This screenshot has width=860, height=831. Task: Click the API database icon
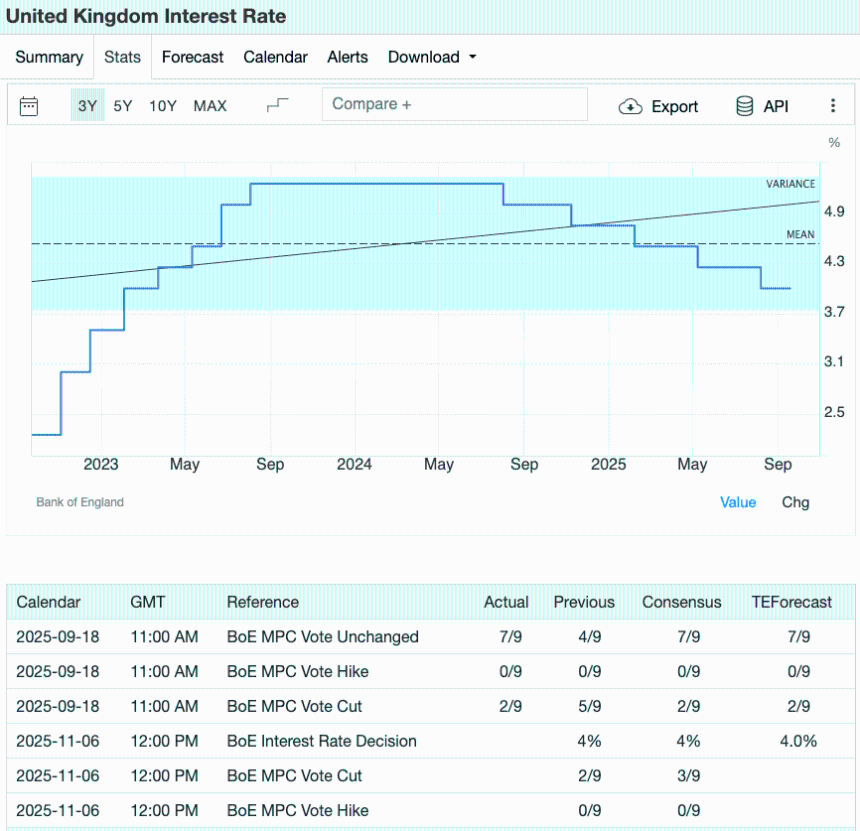[745, 106]
